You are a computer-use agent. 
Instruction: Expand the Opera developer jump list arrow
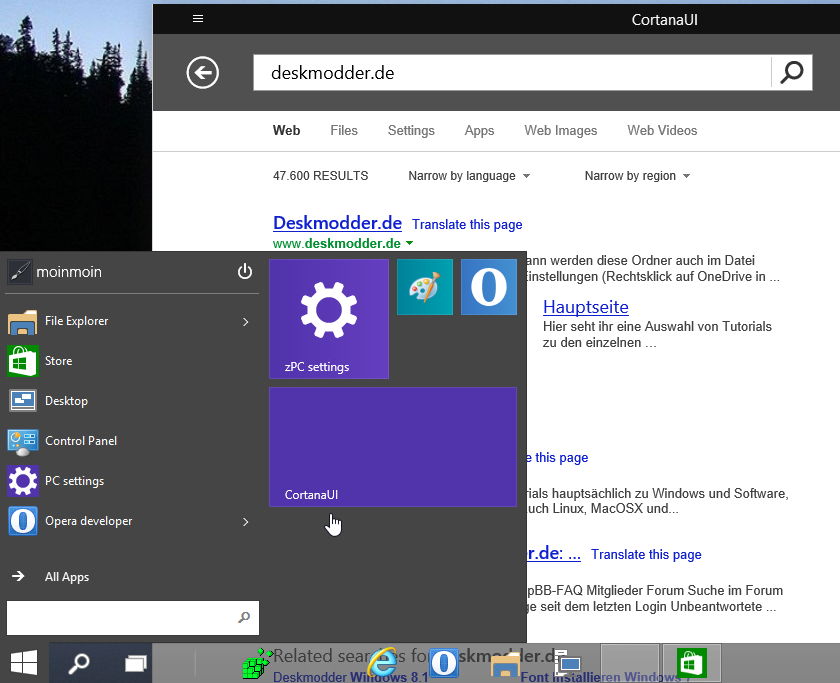click(x=245, y=522)
